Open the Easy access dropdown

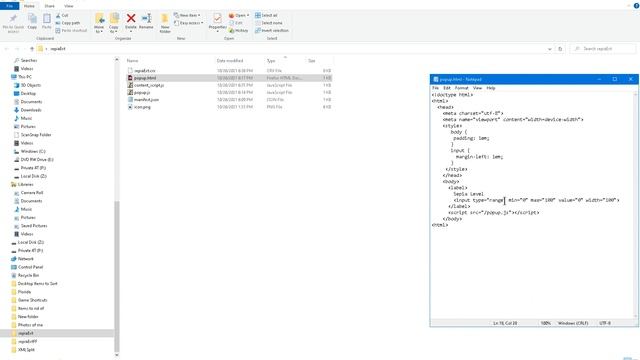coord(189,23)
